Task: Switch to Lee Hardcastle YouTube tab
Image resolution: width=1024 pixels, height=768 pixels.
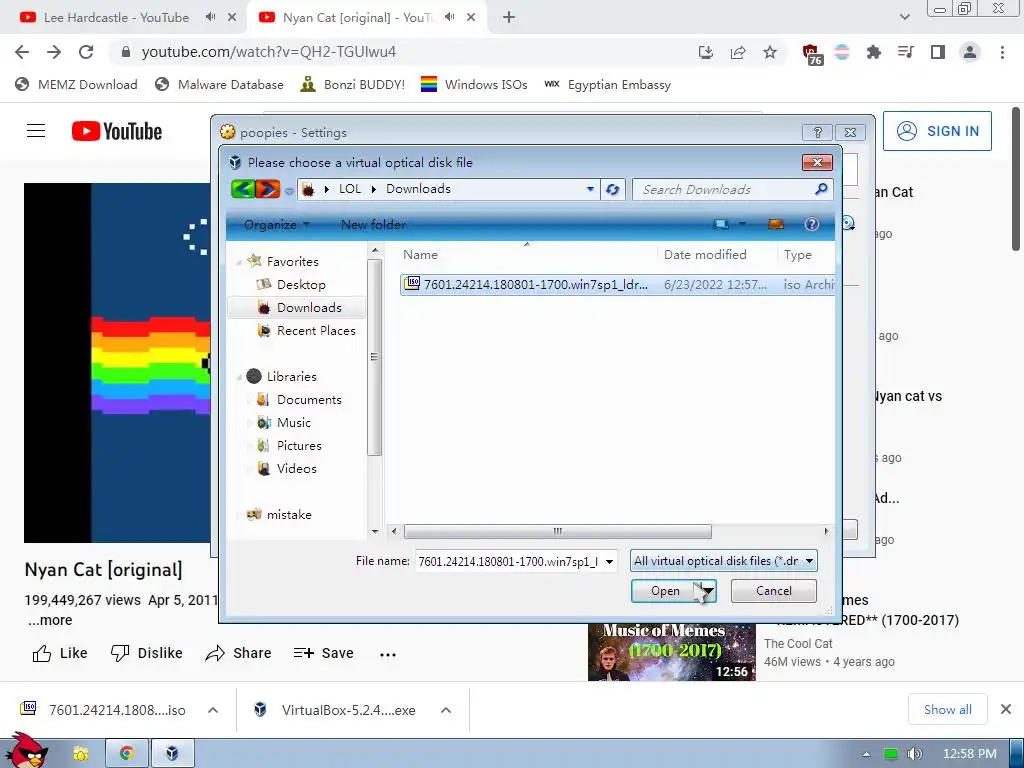Action: [116, 18]
